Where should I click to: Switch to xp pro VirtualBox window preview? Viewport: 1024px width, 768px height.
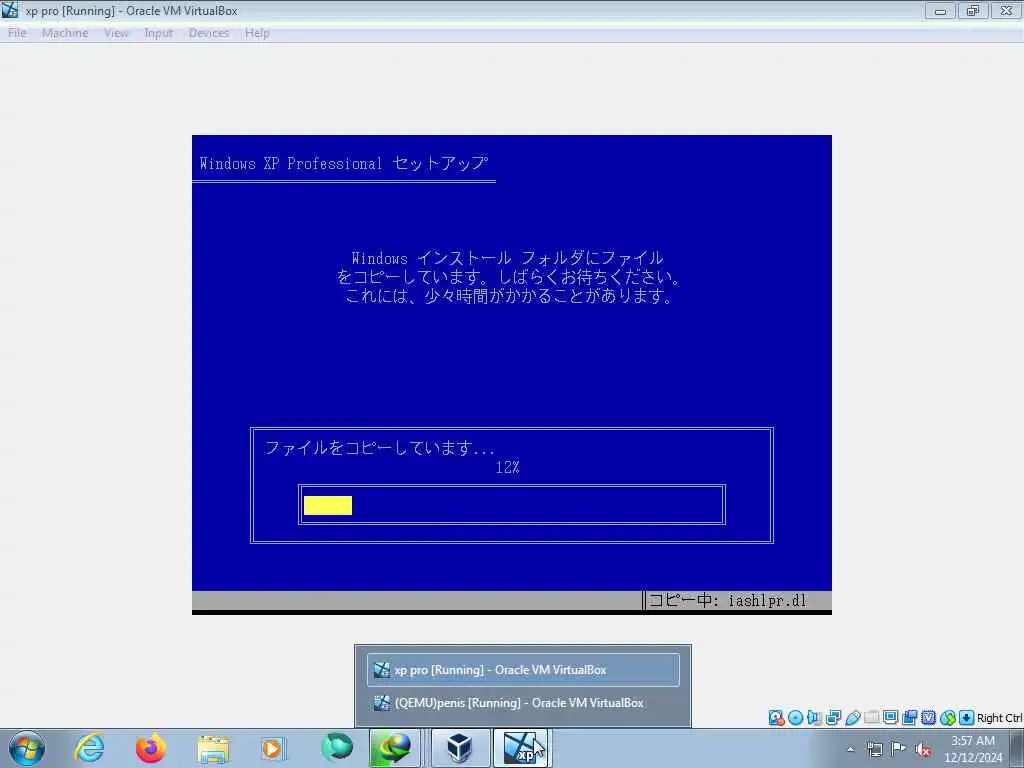point(523,670)
